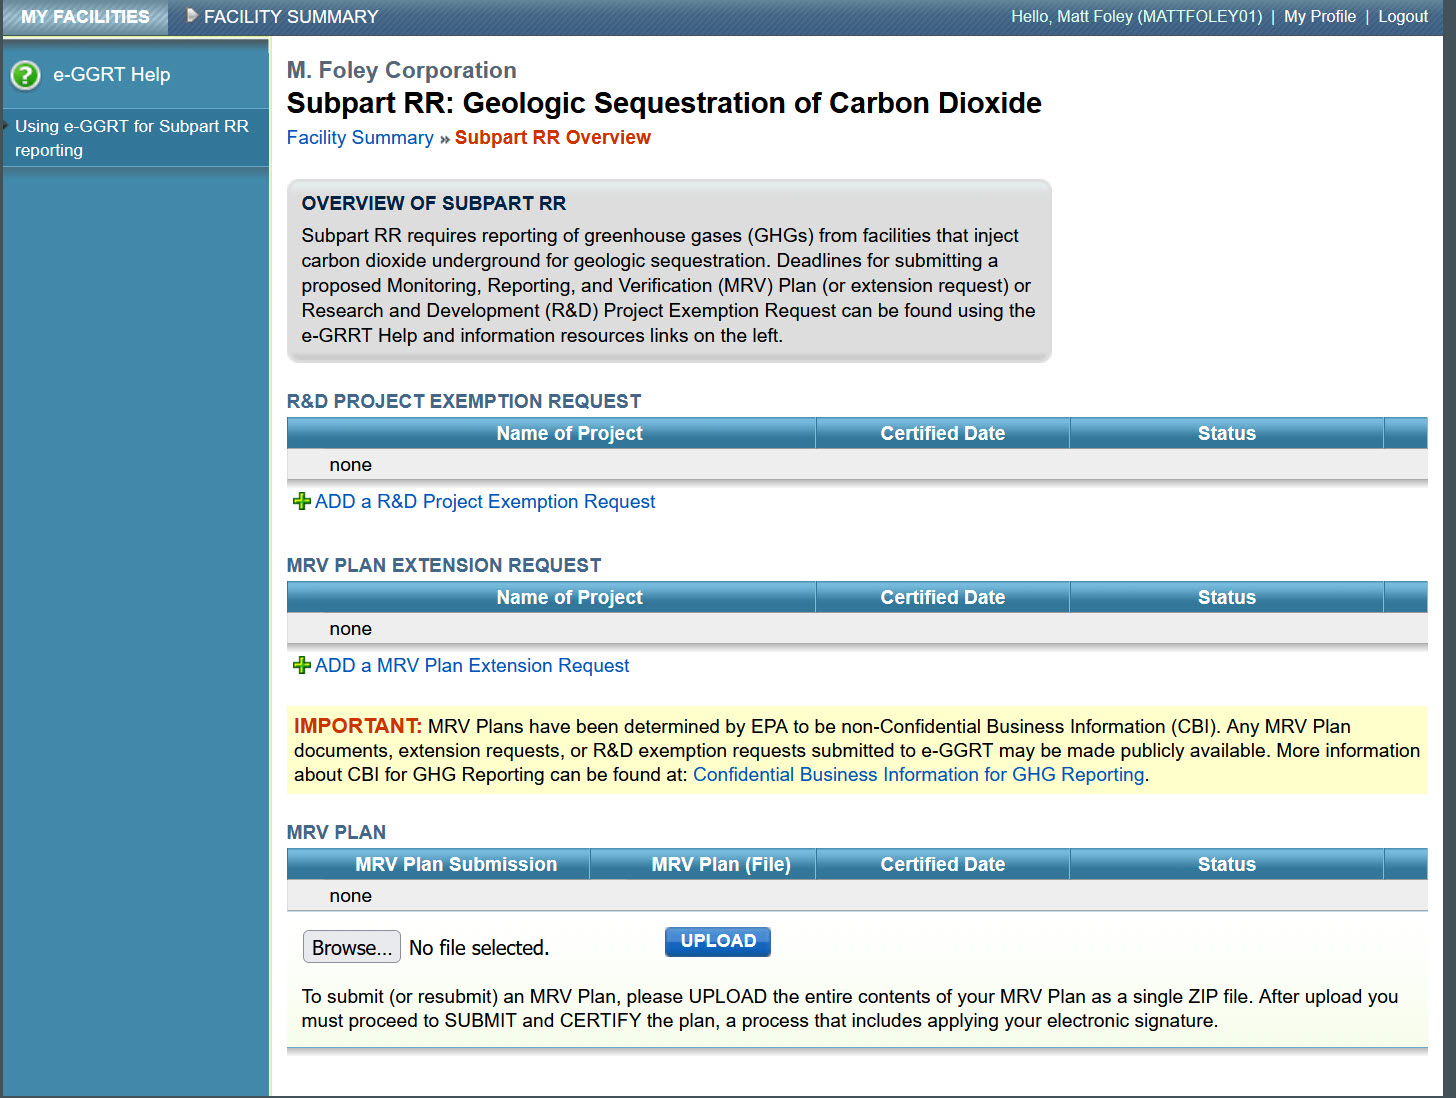Click the green e-GGRT Help question mark icon
This screenshot has width=1456, height=1098.
25,75
